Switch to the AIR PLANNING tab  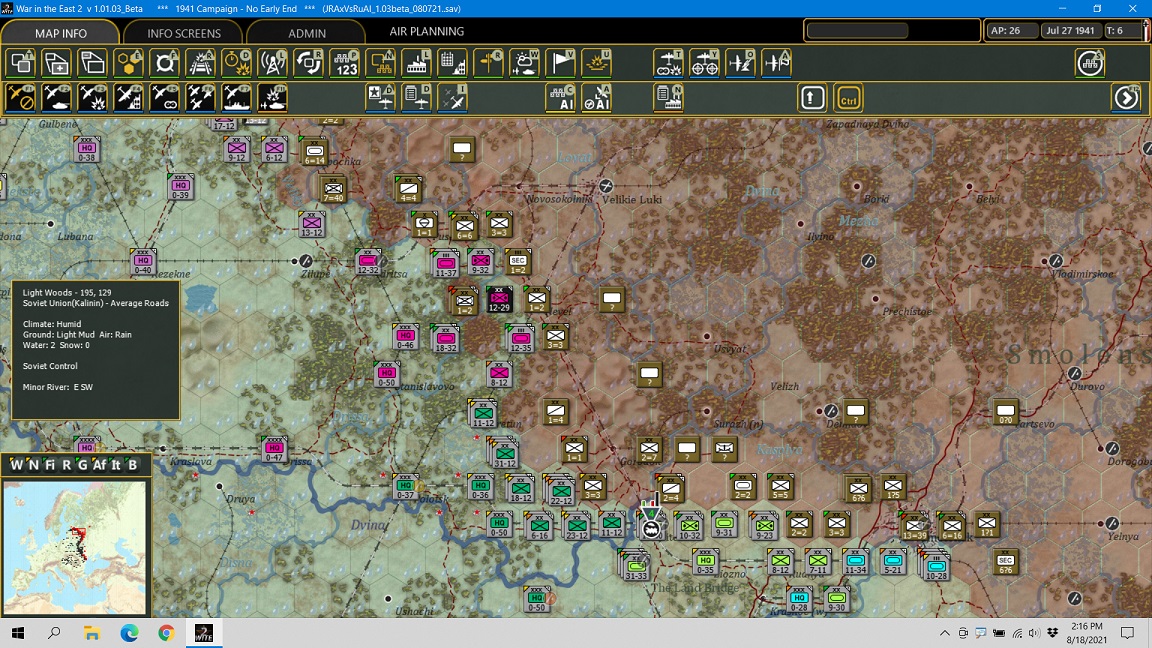(x=426, y=32)
